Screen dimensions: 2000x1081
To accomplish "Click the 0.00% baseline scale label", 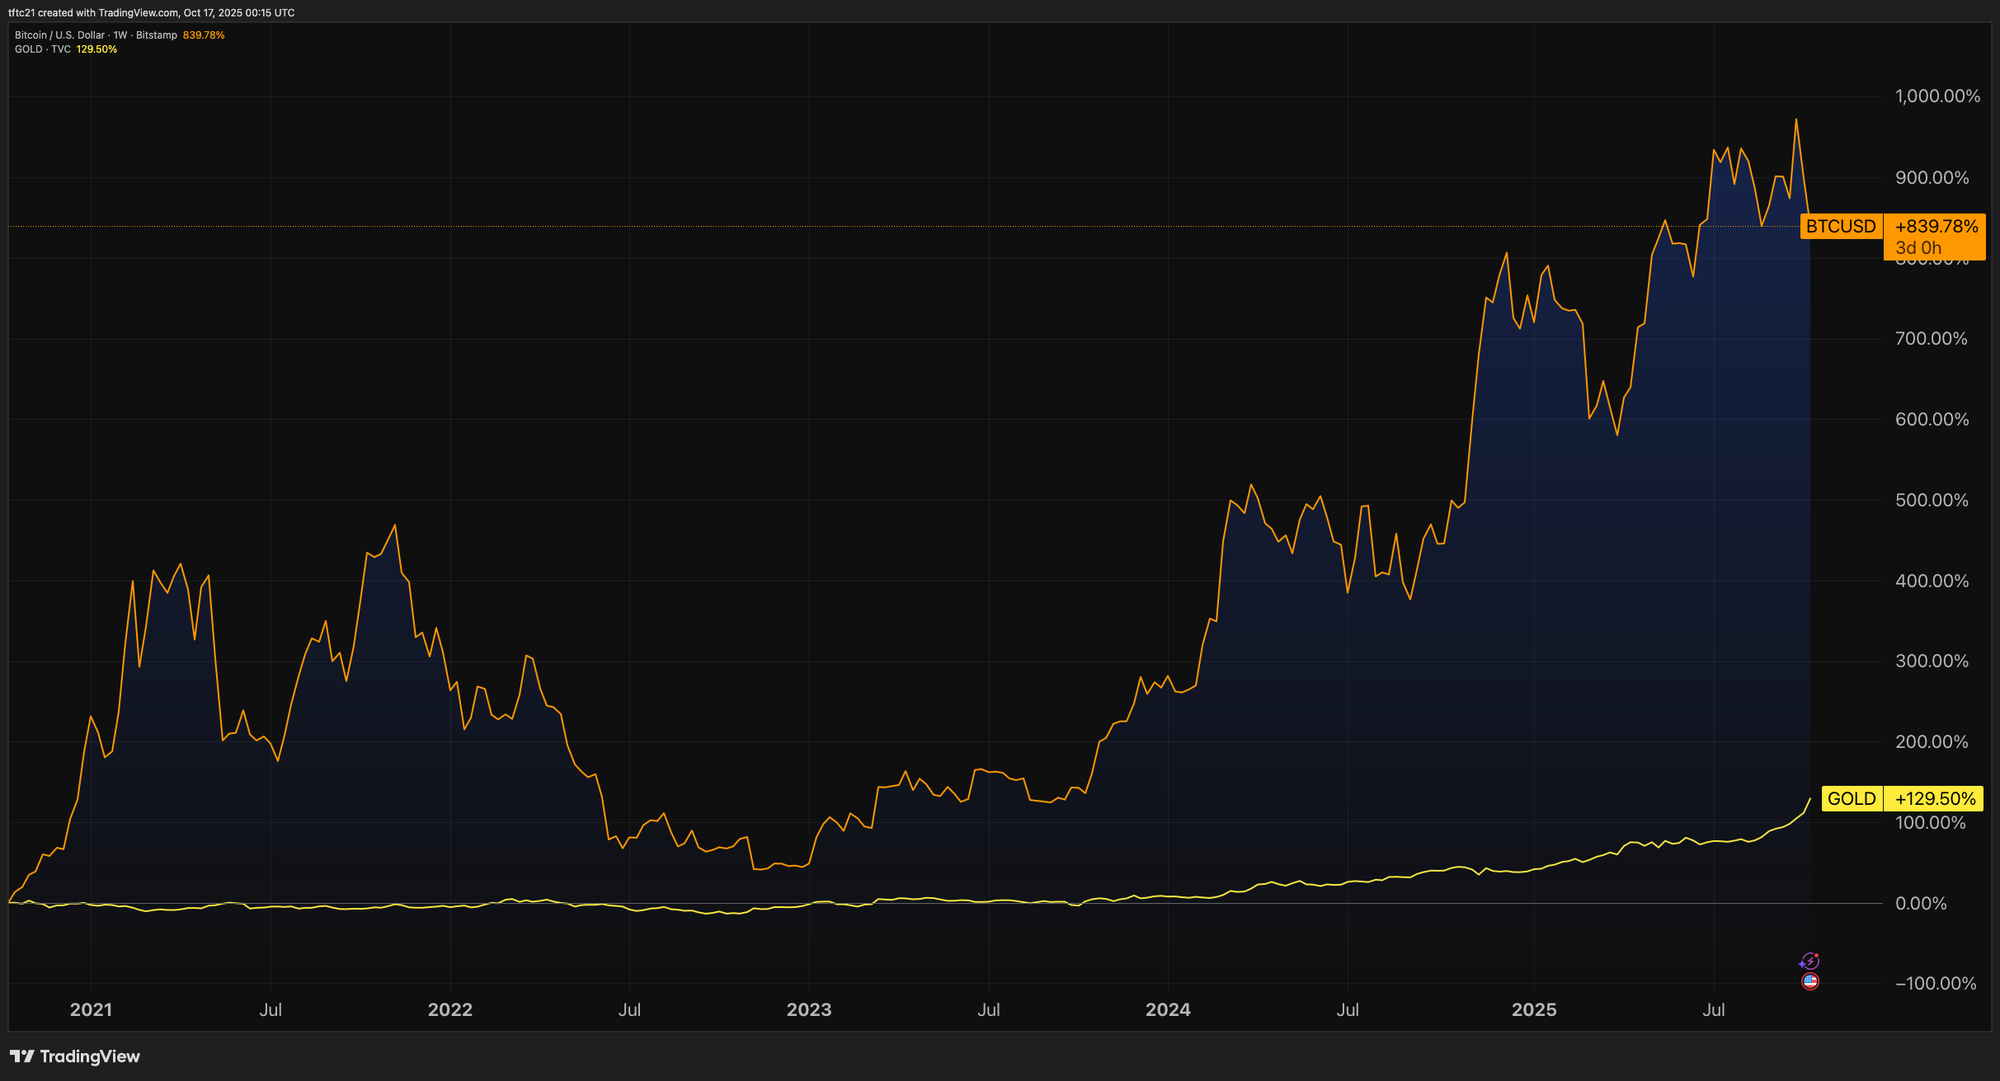I will pos(1920,904).
